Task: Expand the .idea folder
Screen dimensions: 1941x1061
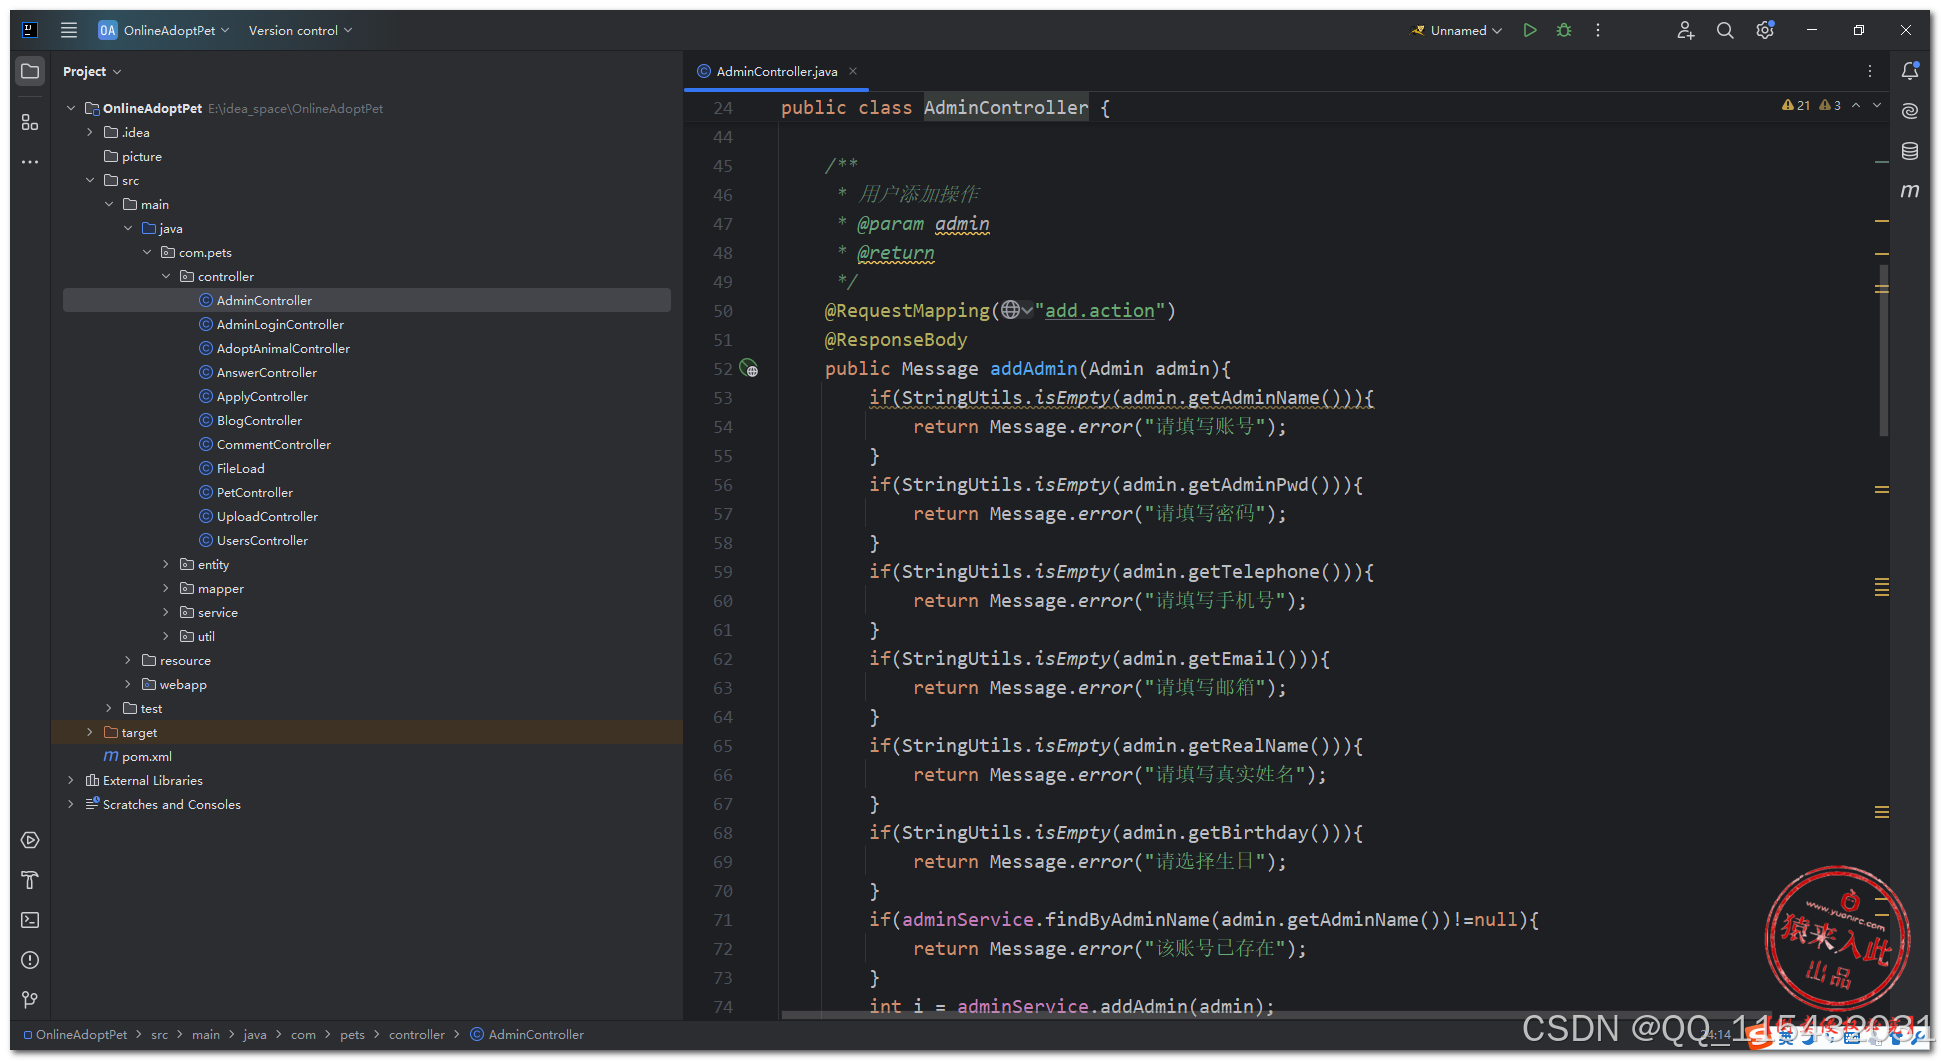Action: [x=90, y=132]
